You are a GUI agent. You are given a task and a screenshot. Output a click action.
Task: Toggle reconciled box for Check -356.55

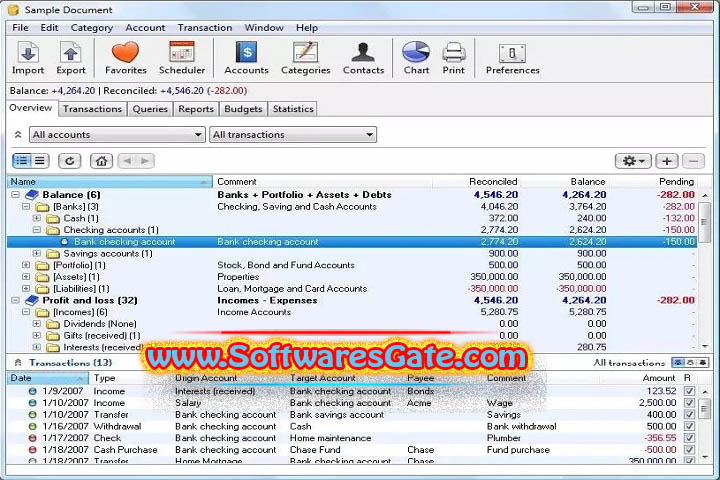click(x=689, y=438)
